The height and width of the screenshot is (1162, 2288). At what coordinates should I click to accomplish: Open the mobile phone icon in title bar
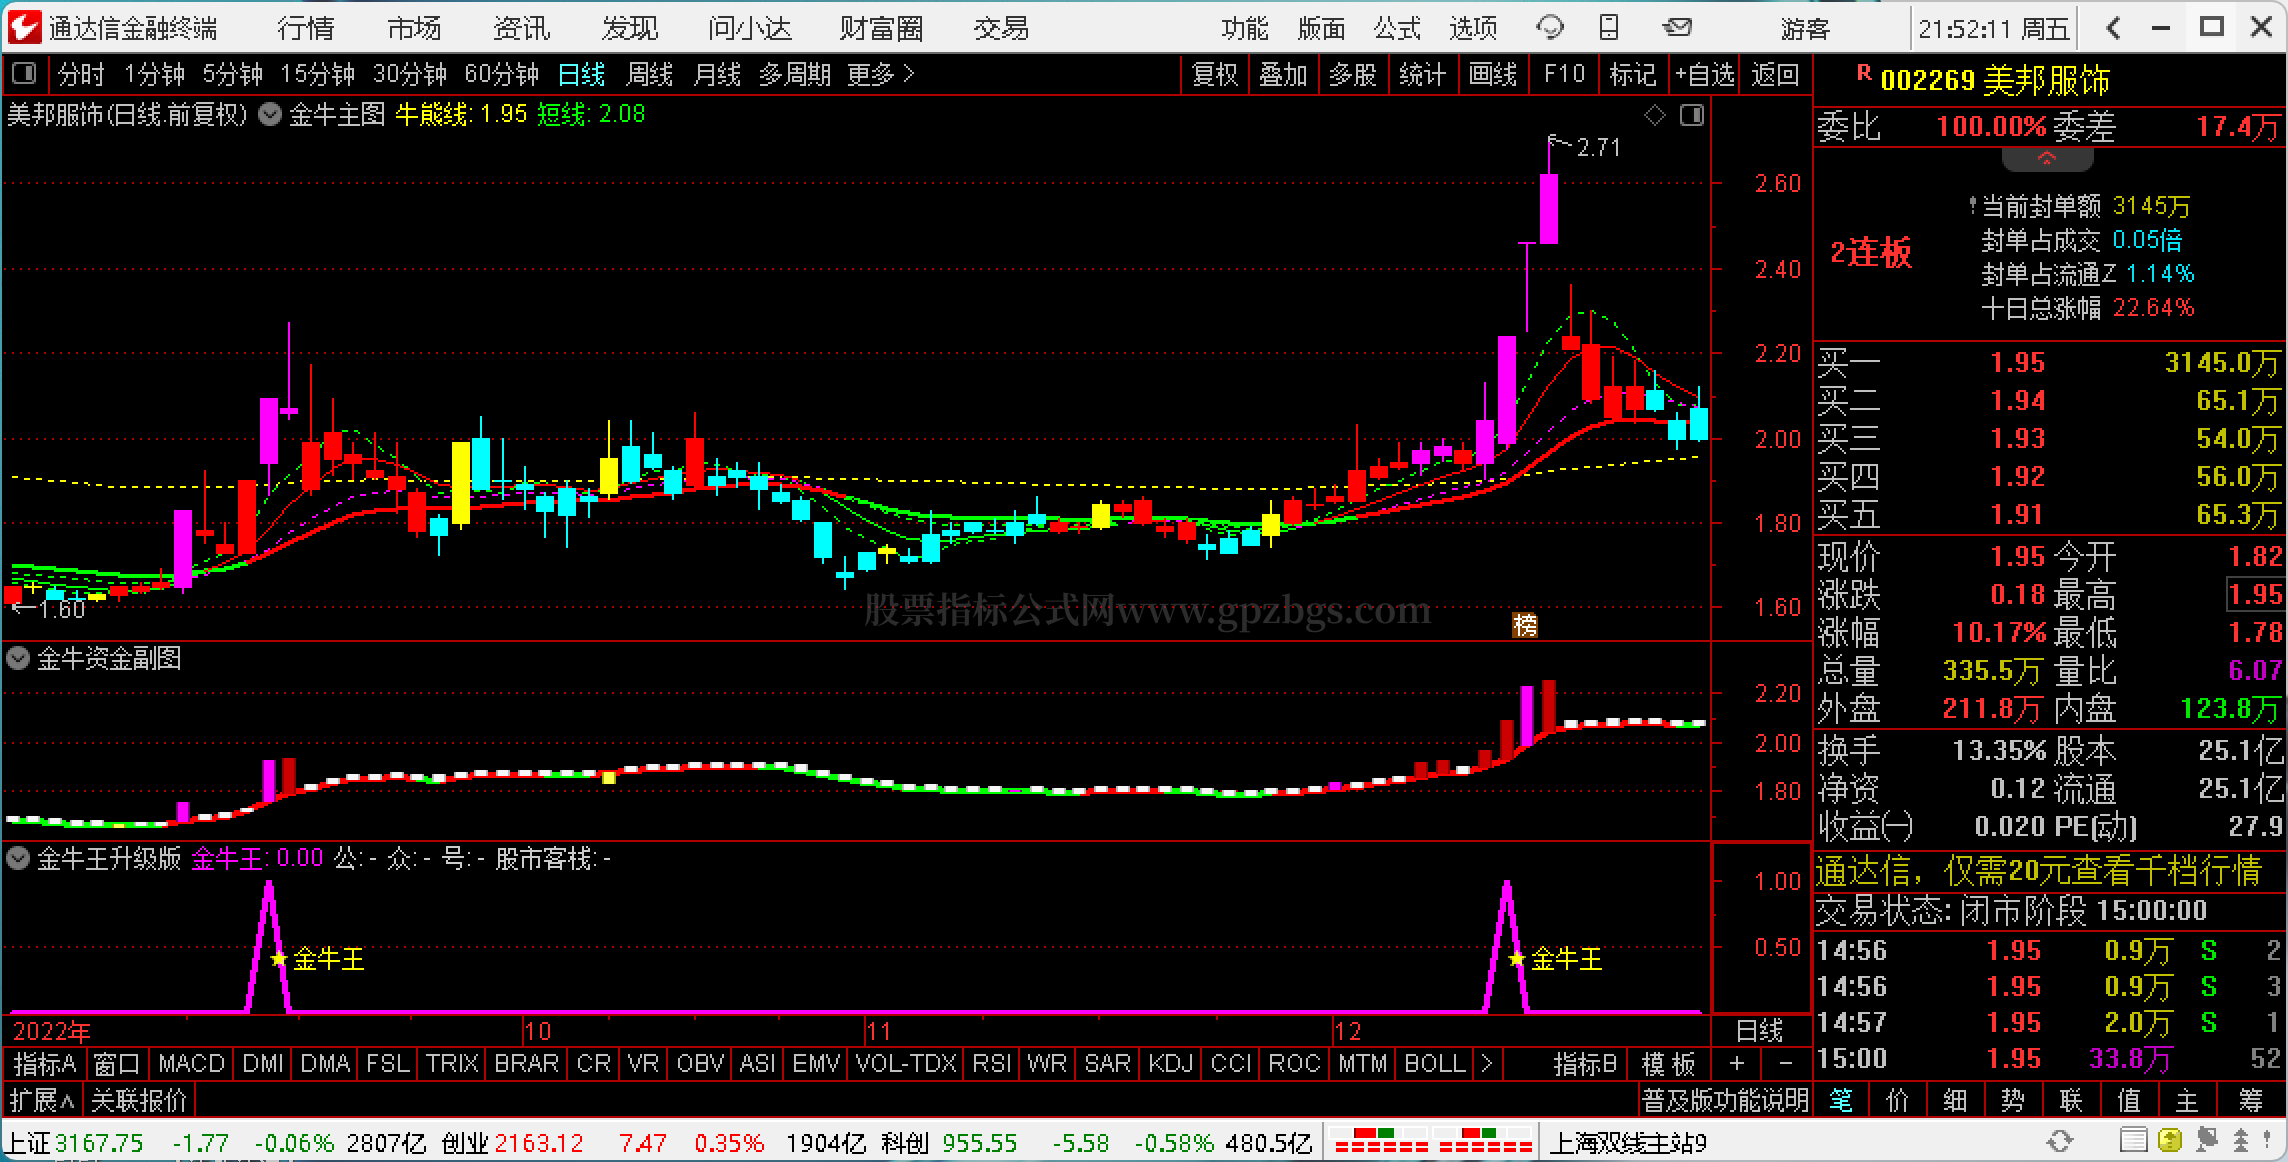click(1609, 27)
